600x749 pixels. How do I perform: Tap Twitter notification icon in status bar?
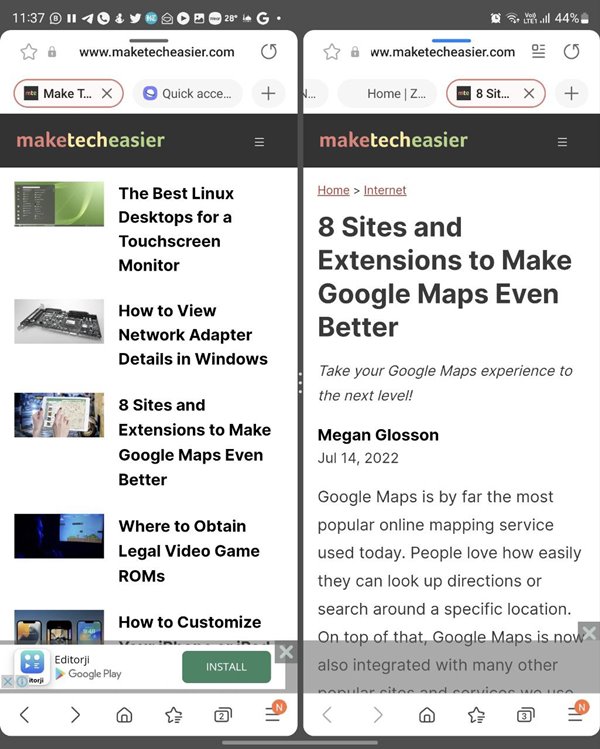[135, 18]
